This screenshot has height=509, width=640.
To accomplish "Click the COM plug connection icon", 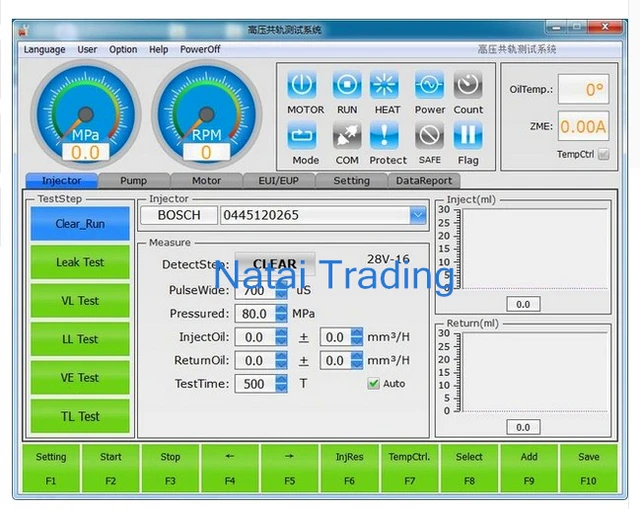I will point(347,136).
